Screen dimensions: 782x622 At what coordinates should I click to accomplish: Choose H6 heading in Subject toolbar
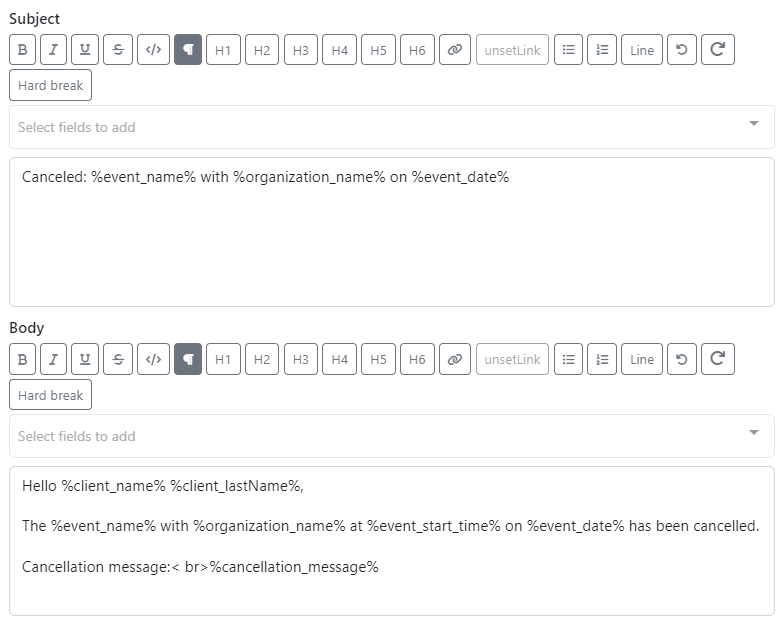point(417,50)
